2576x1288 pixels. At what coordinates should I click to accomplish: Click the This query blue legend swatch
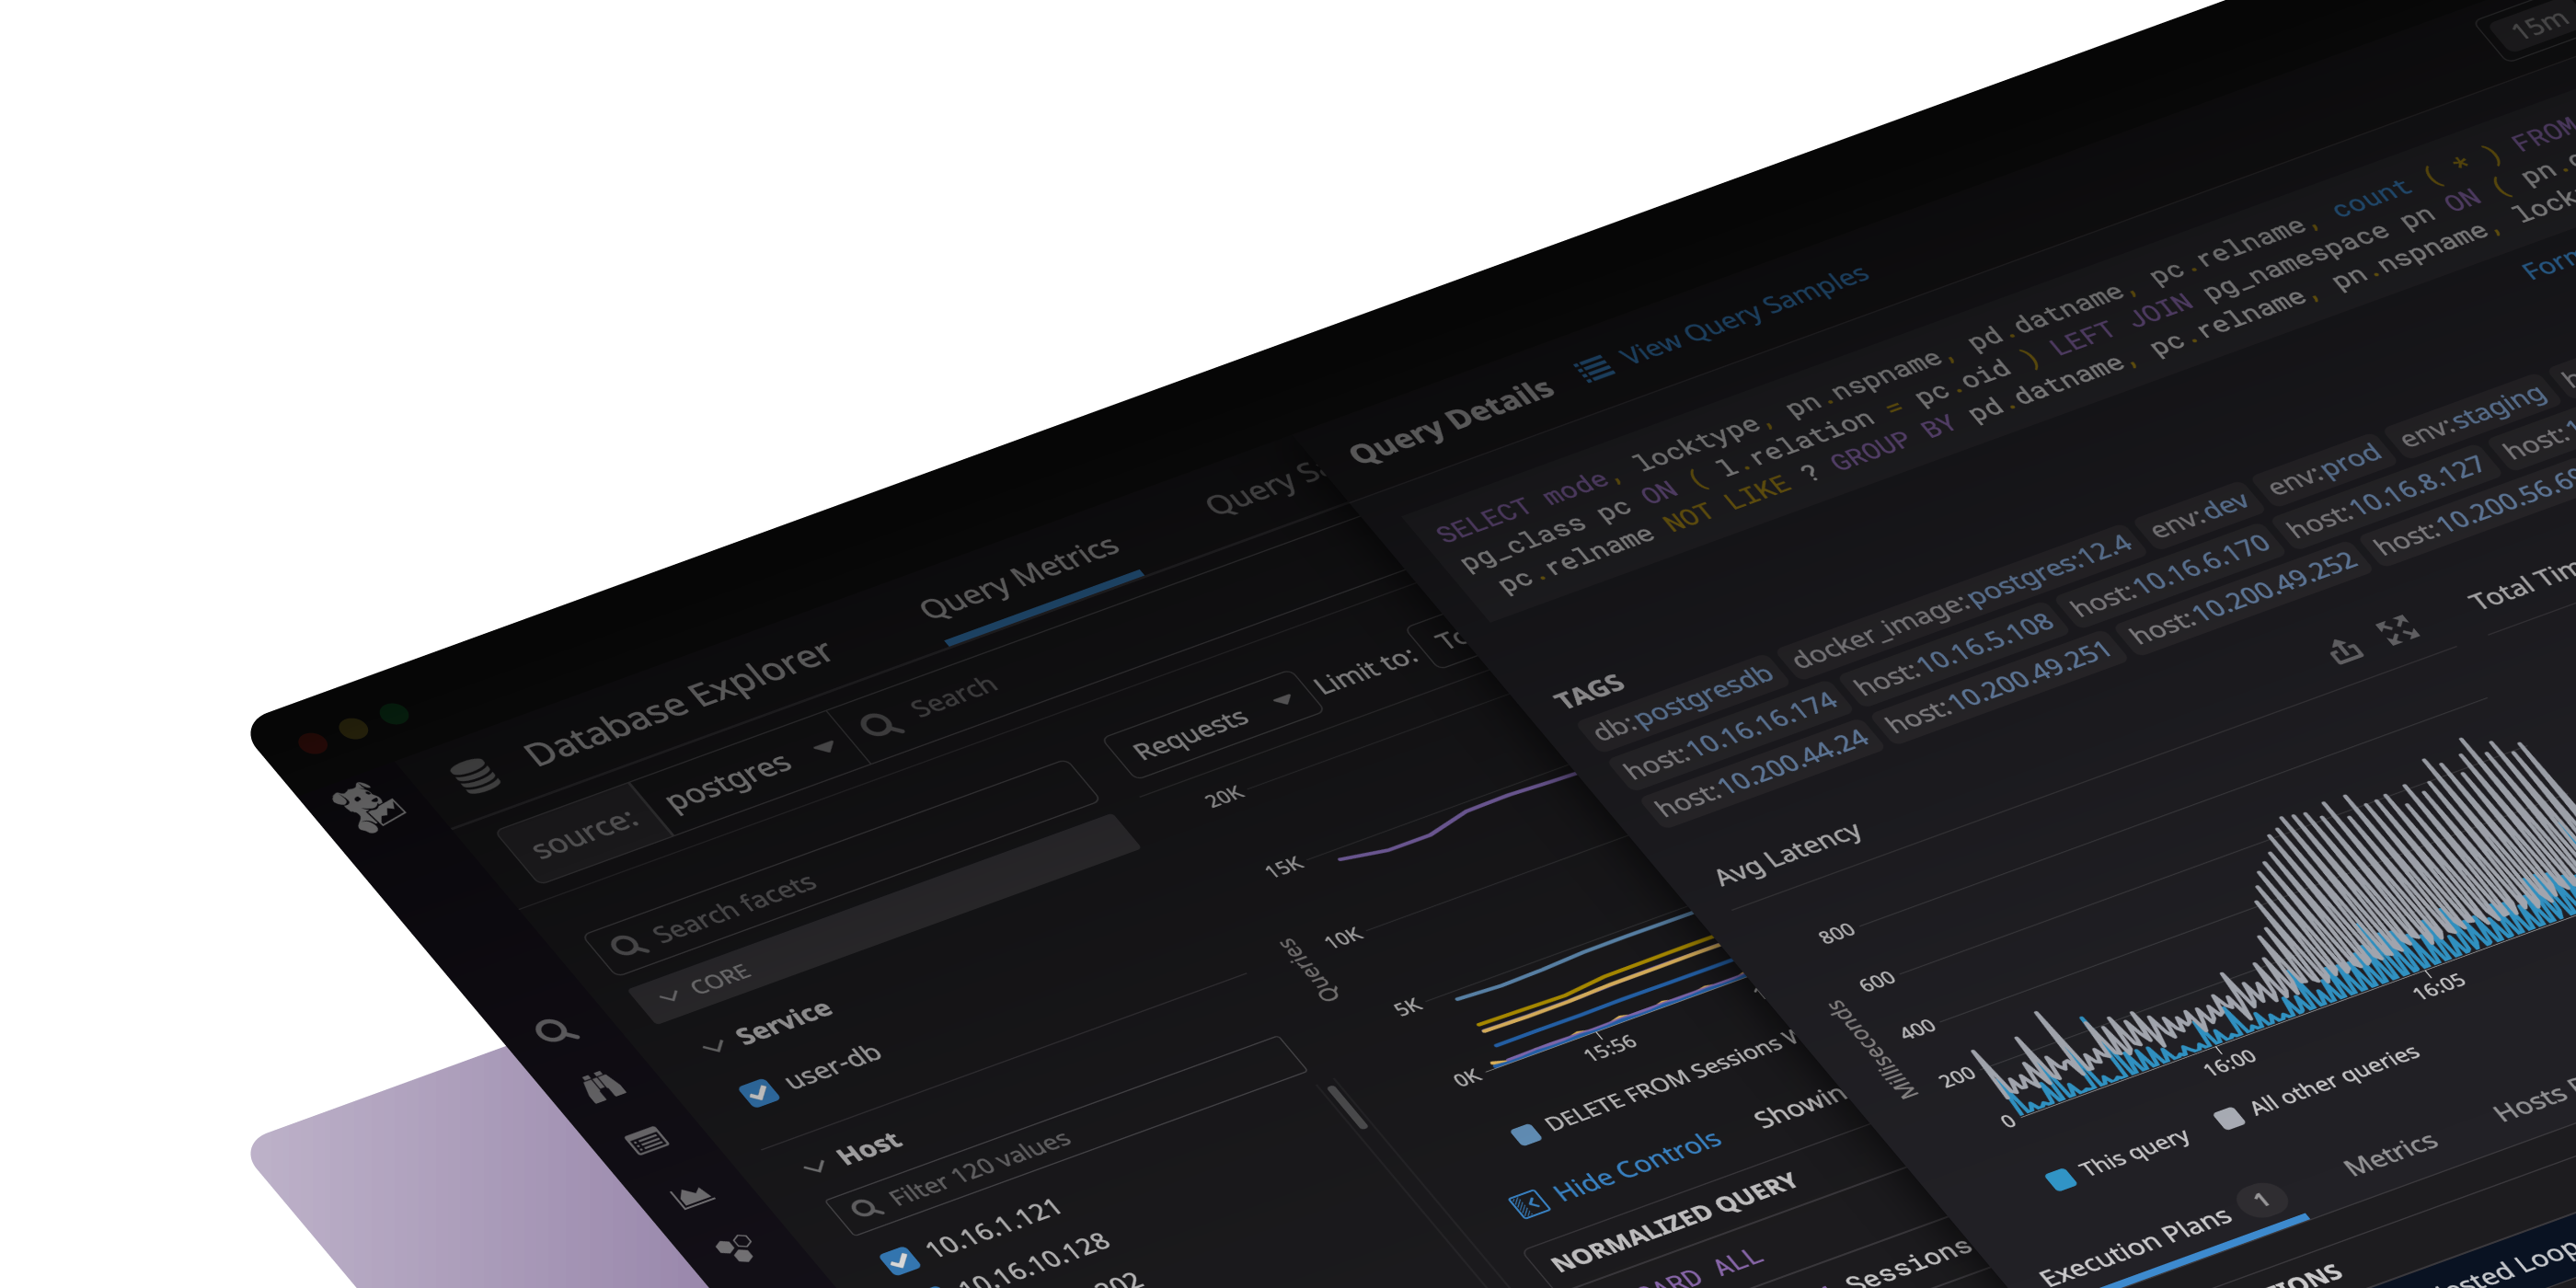2060,1179
